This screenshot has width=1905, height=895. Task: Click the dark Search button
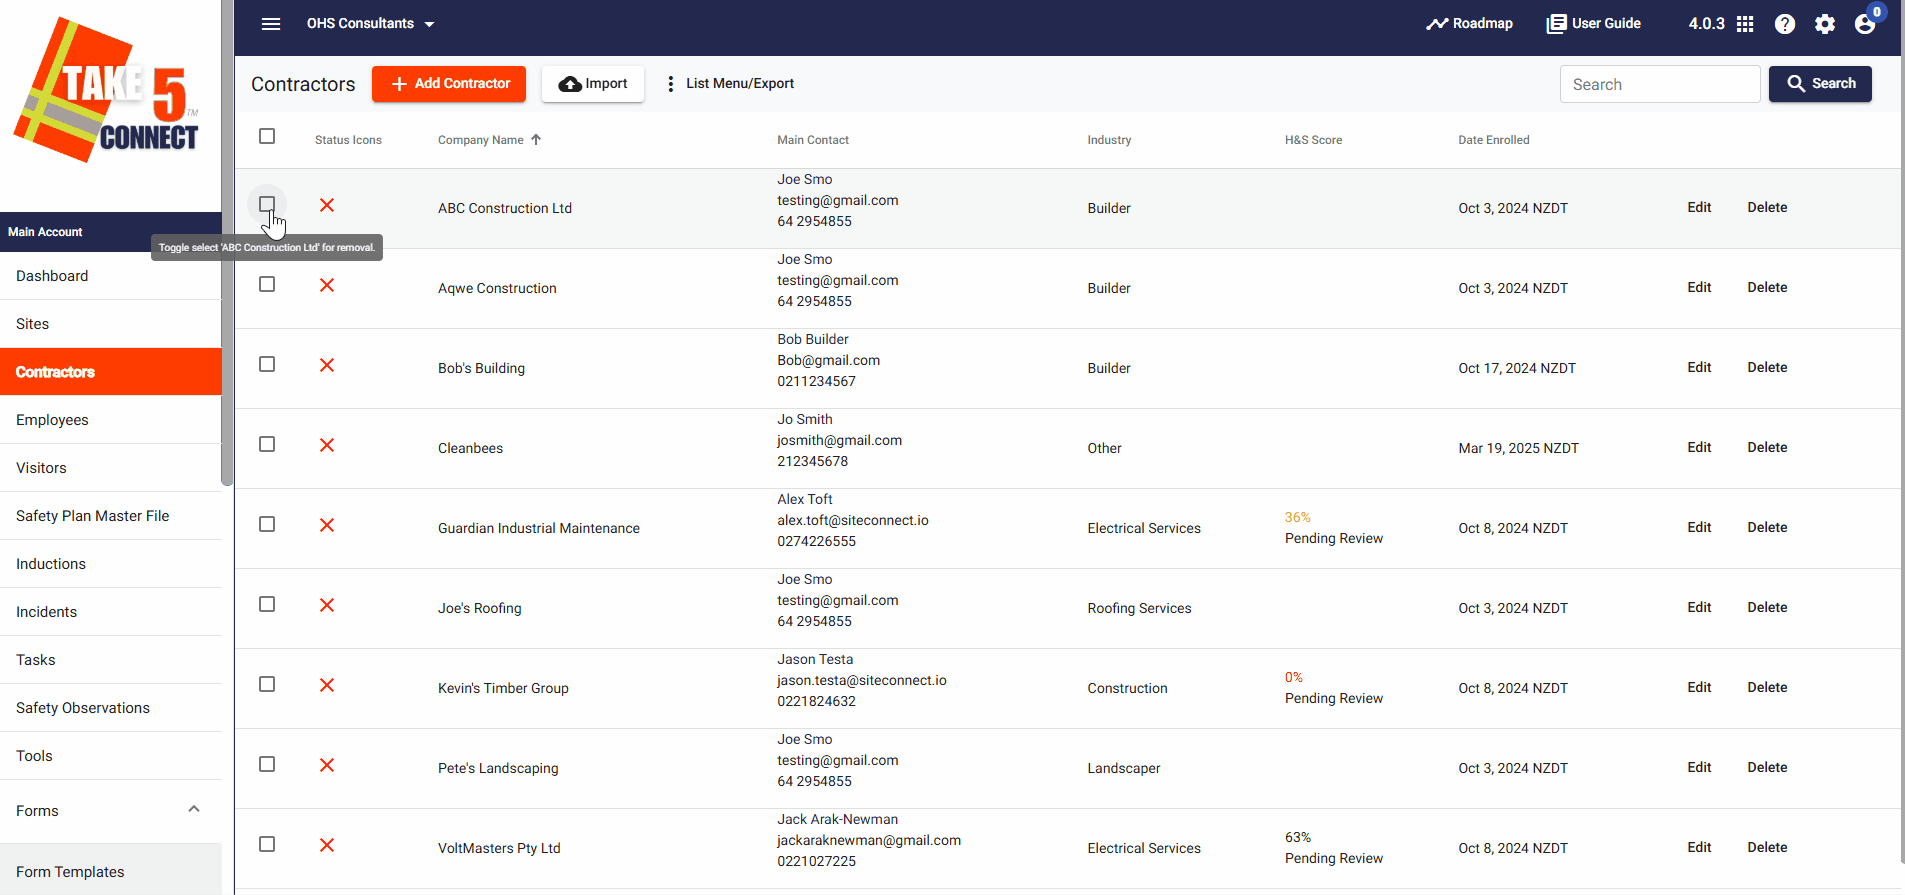click(1820, 84)
